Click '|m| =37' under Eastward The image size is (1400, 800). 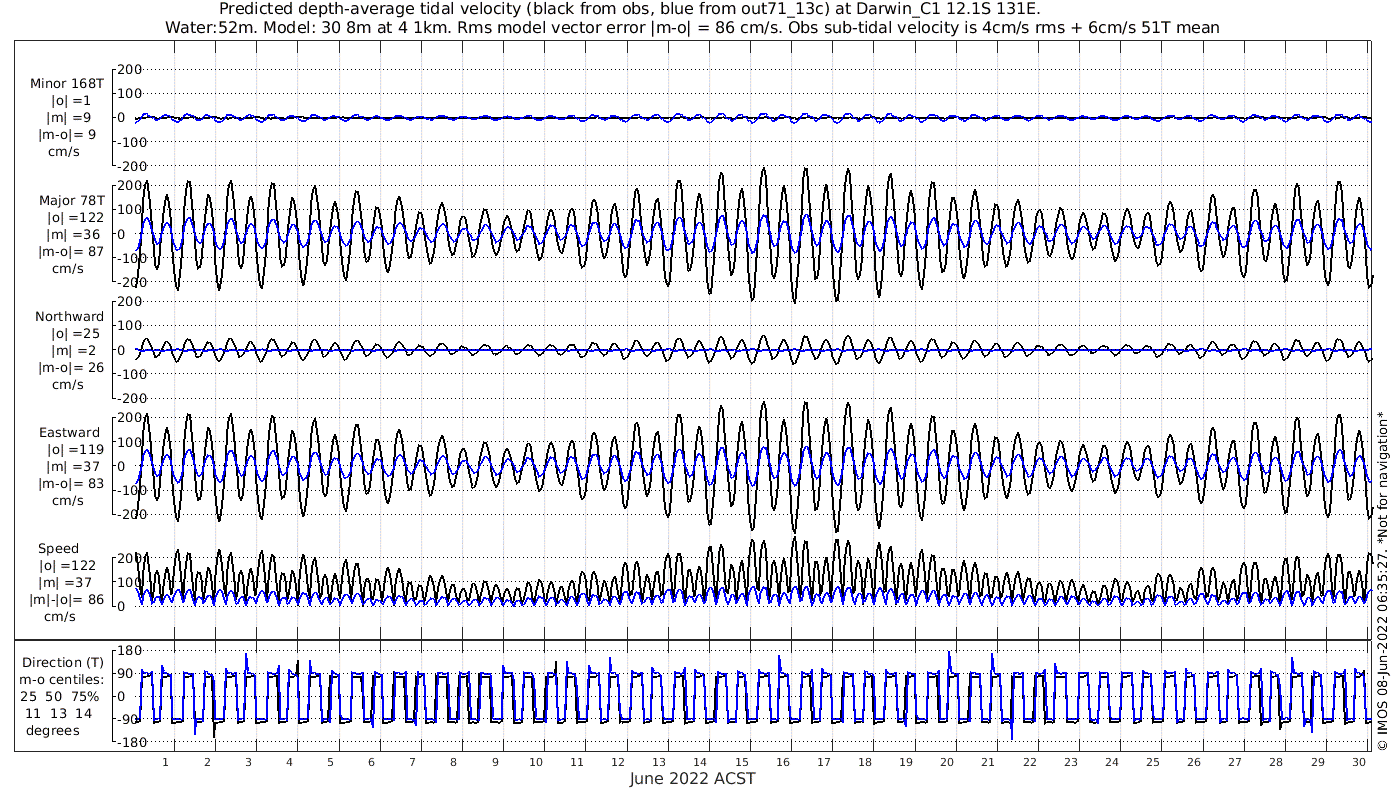click(x=75, y=467)
